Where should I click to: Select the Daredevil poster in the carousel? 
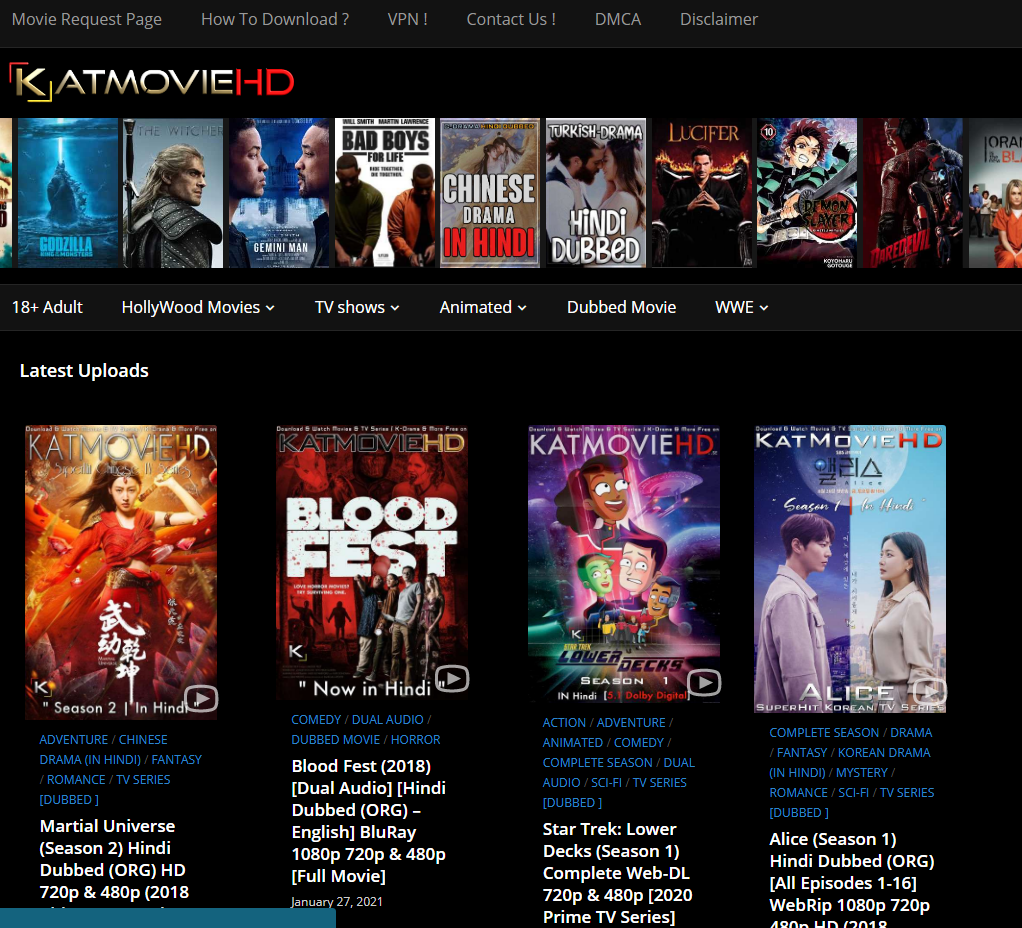(x=912, y=193)
